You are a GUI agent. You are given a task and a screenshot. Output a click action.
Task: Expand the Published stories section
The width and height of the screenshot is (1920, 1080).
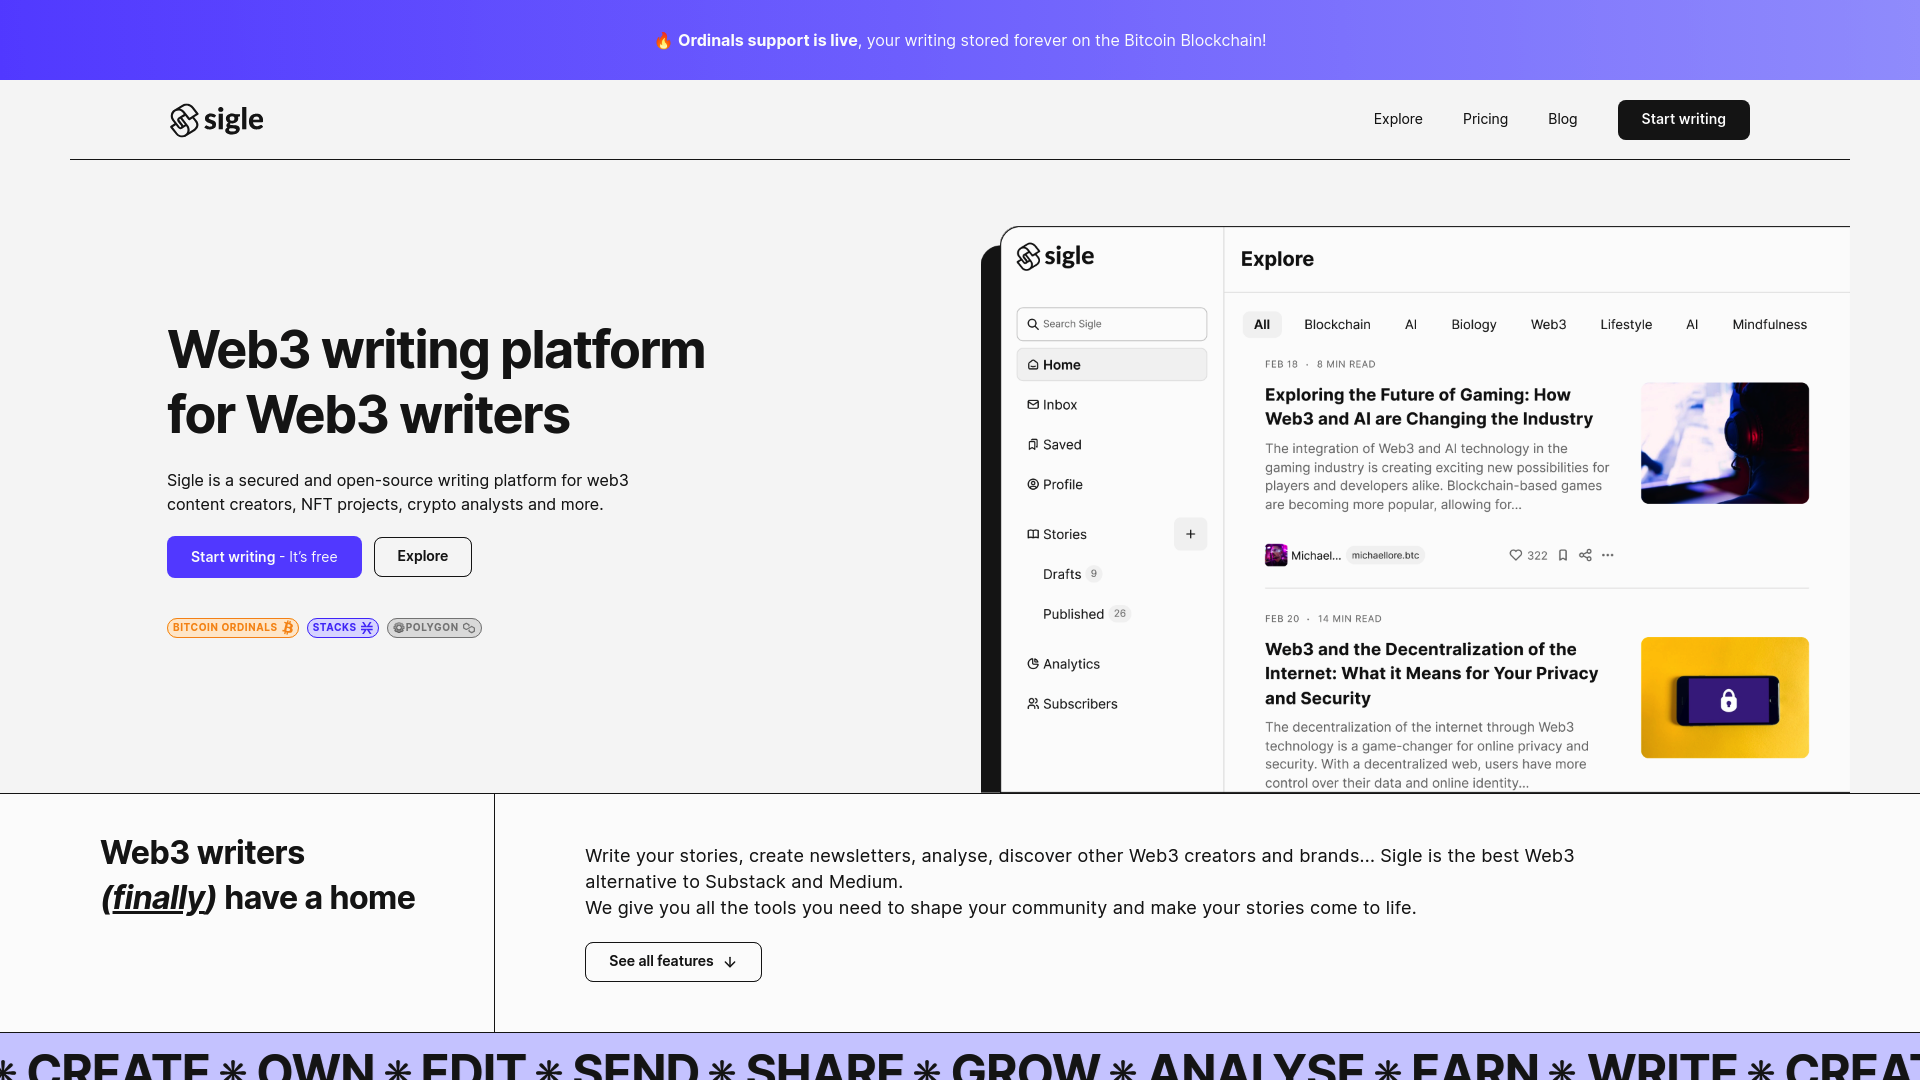pyautogui.click(x=1073, y=613)
